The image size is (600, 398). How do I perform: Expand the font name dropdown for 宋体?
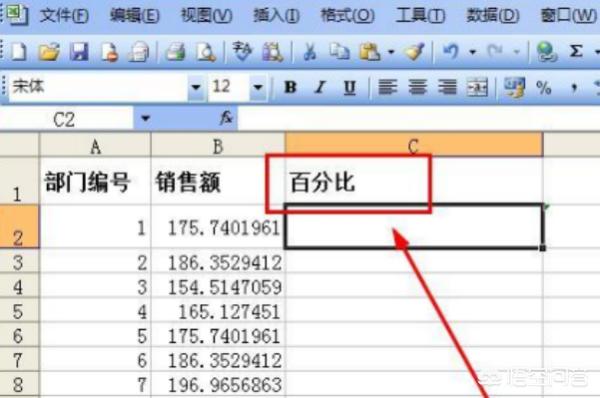coord(196,88)
